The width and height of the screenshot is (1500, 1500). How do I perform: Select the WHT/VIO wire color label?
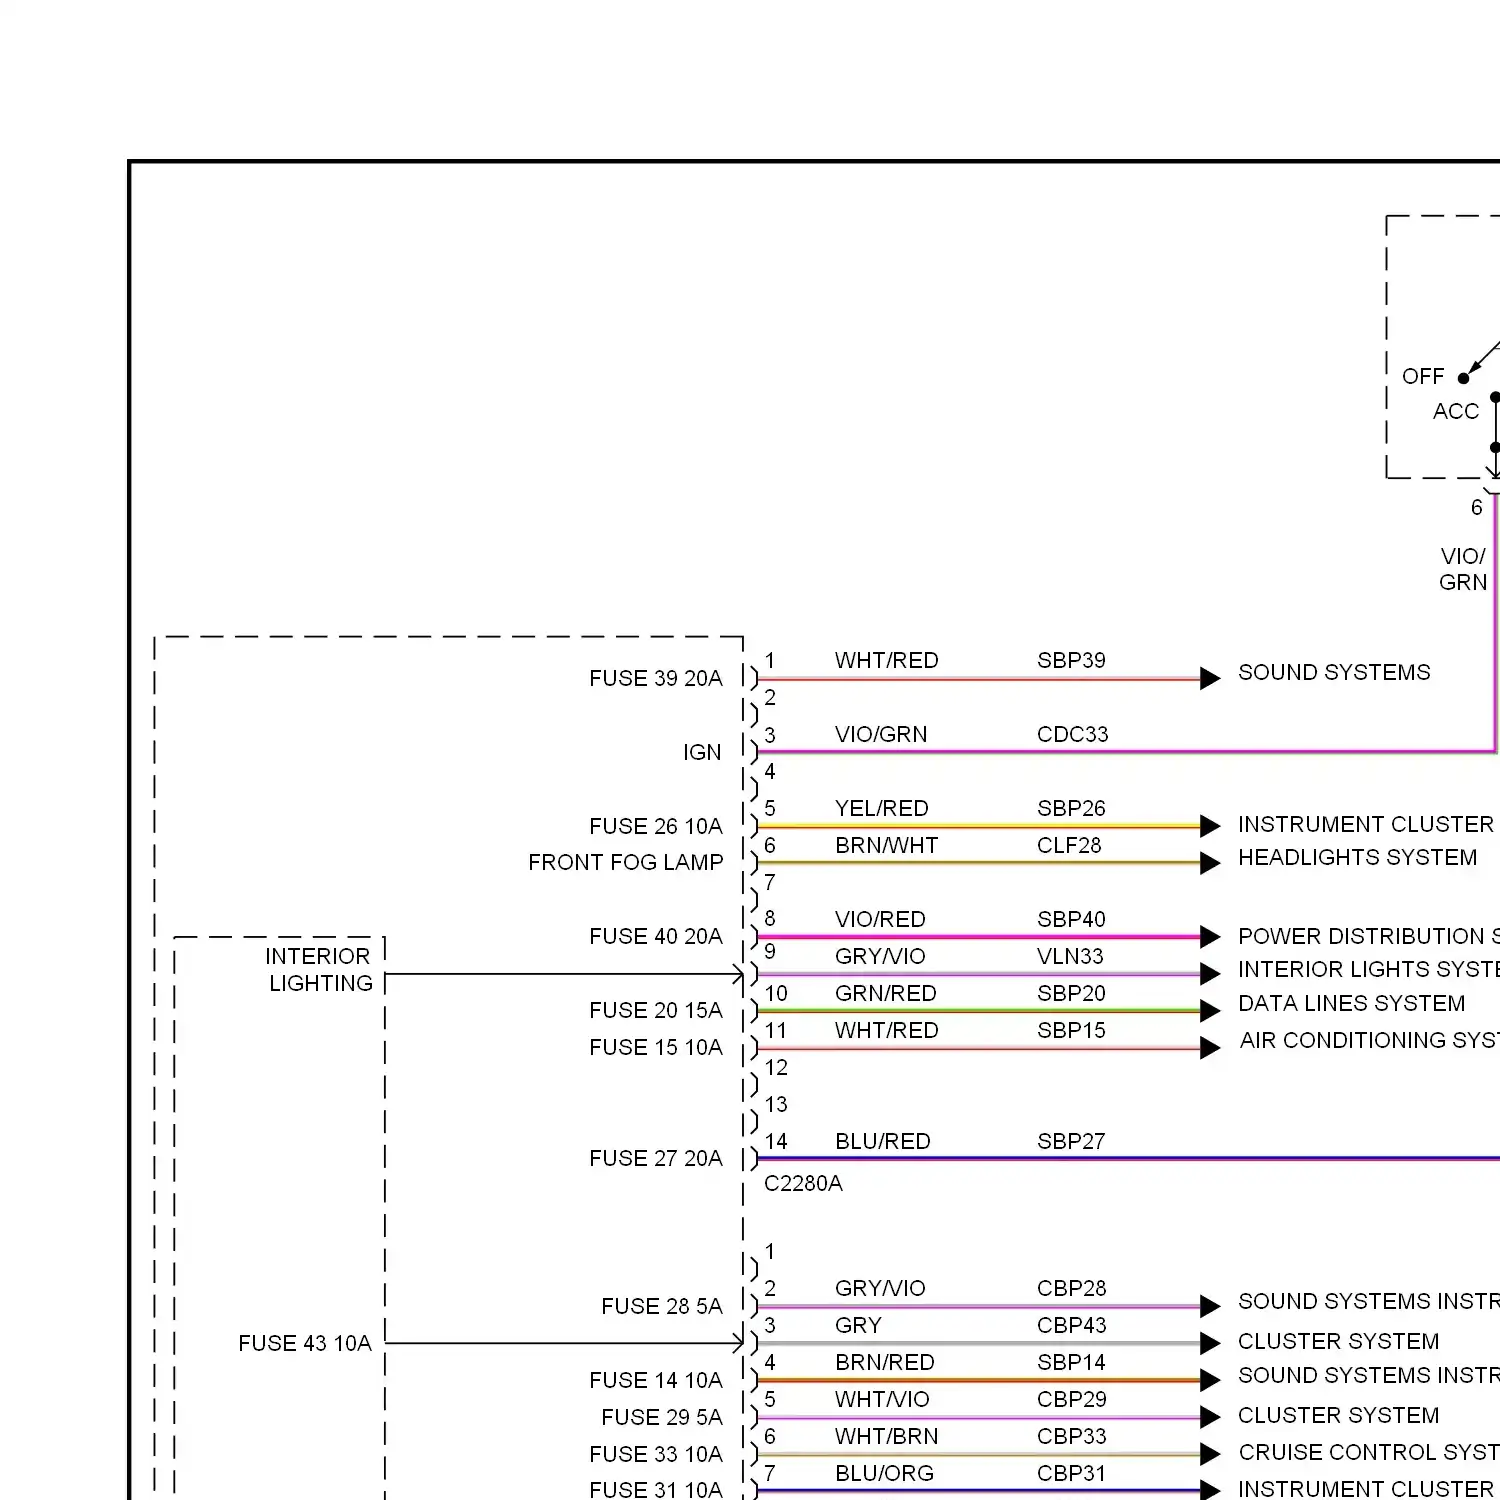(x=882, y=1399)
